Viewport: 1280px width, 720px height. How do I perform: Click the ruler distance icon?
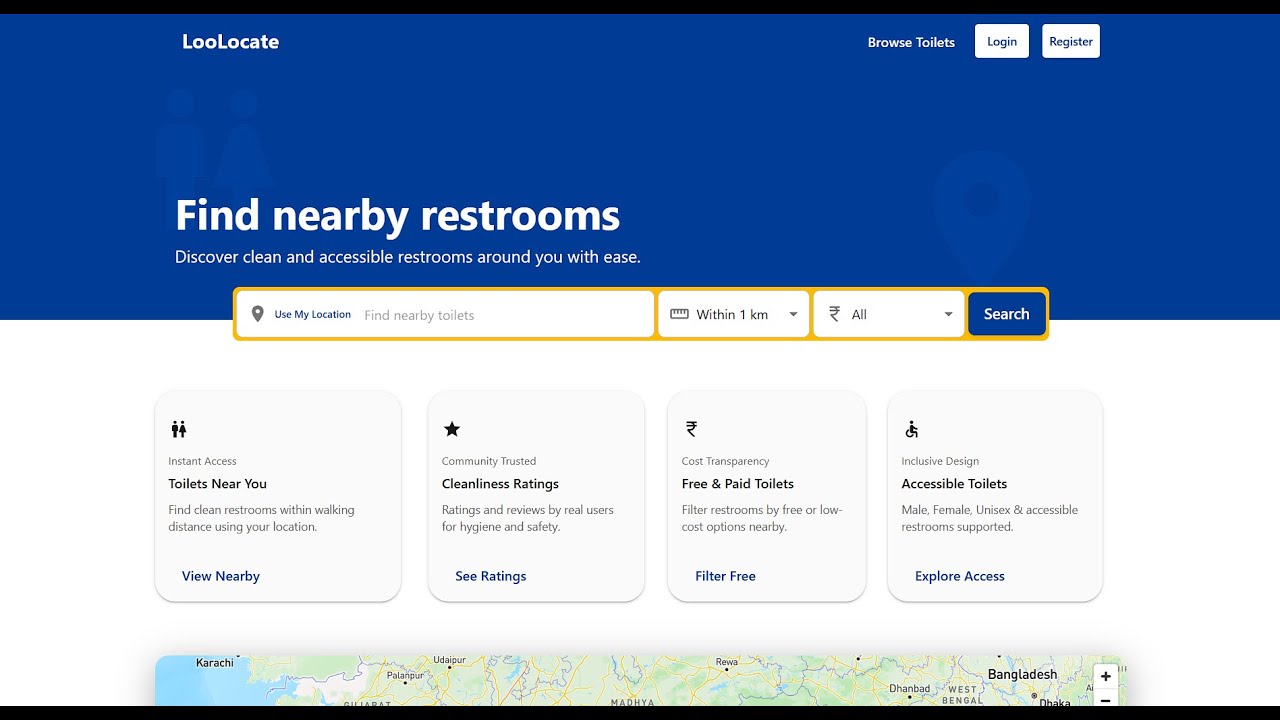coord(679,314)
